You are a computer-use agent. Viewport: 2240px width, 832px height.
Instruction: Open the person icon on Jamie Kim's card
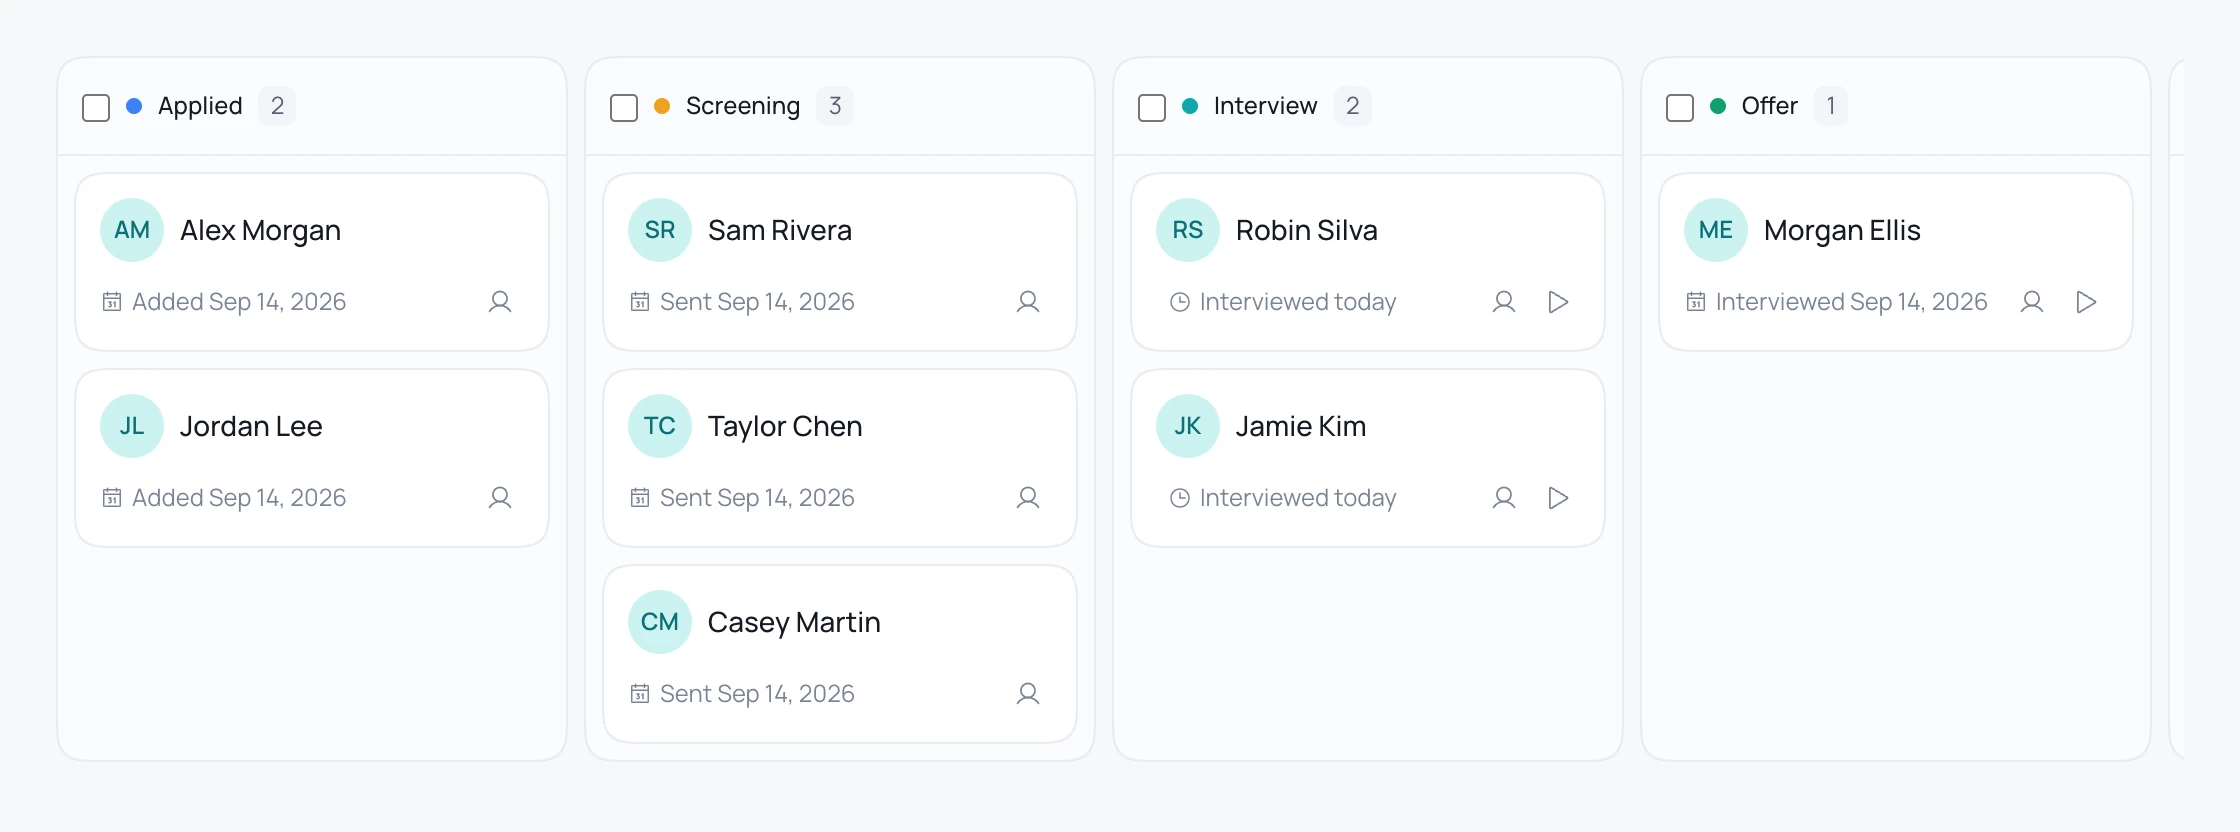(x=1504, y=498)
